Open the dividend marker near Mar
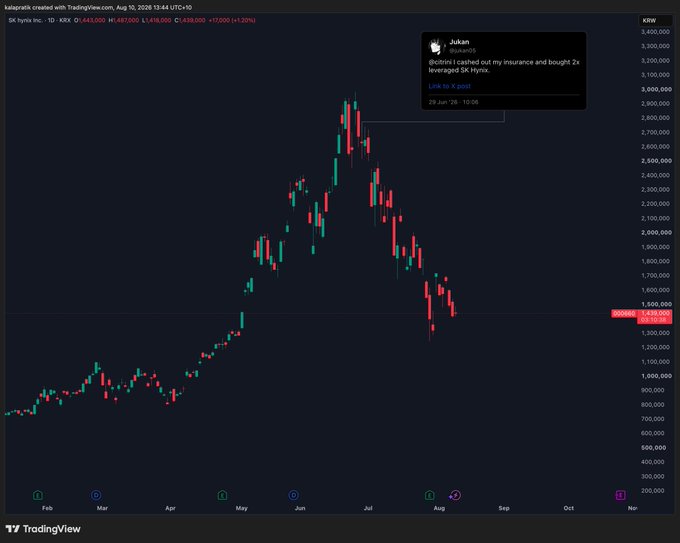The height and width of the screenshot is (543, 680). click(x=96, y=495)
